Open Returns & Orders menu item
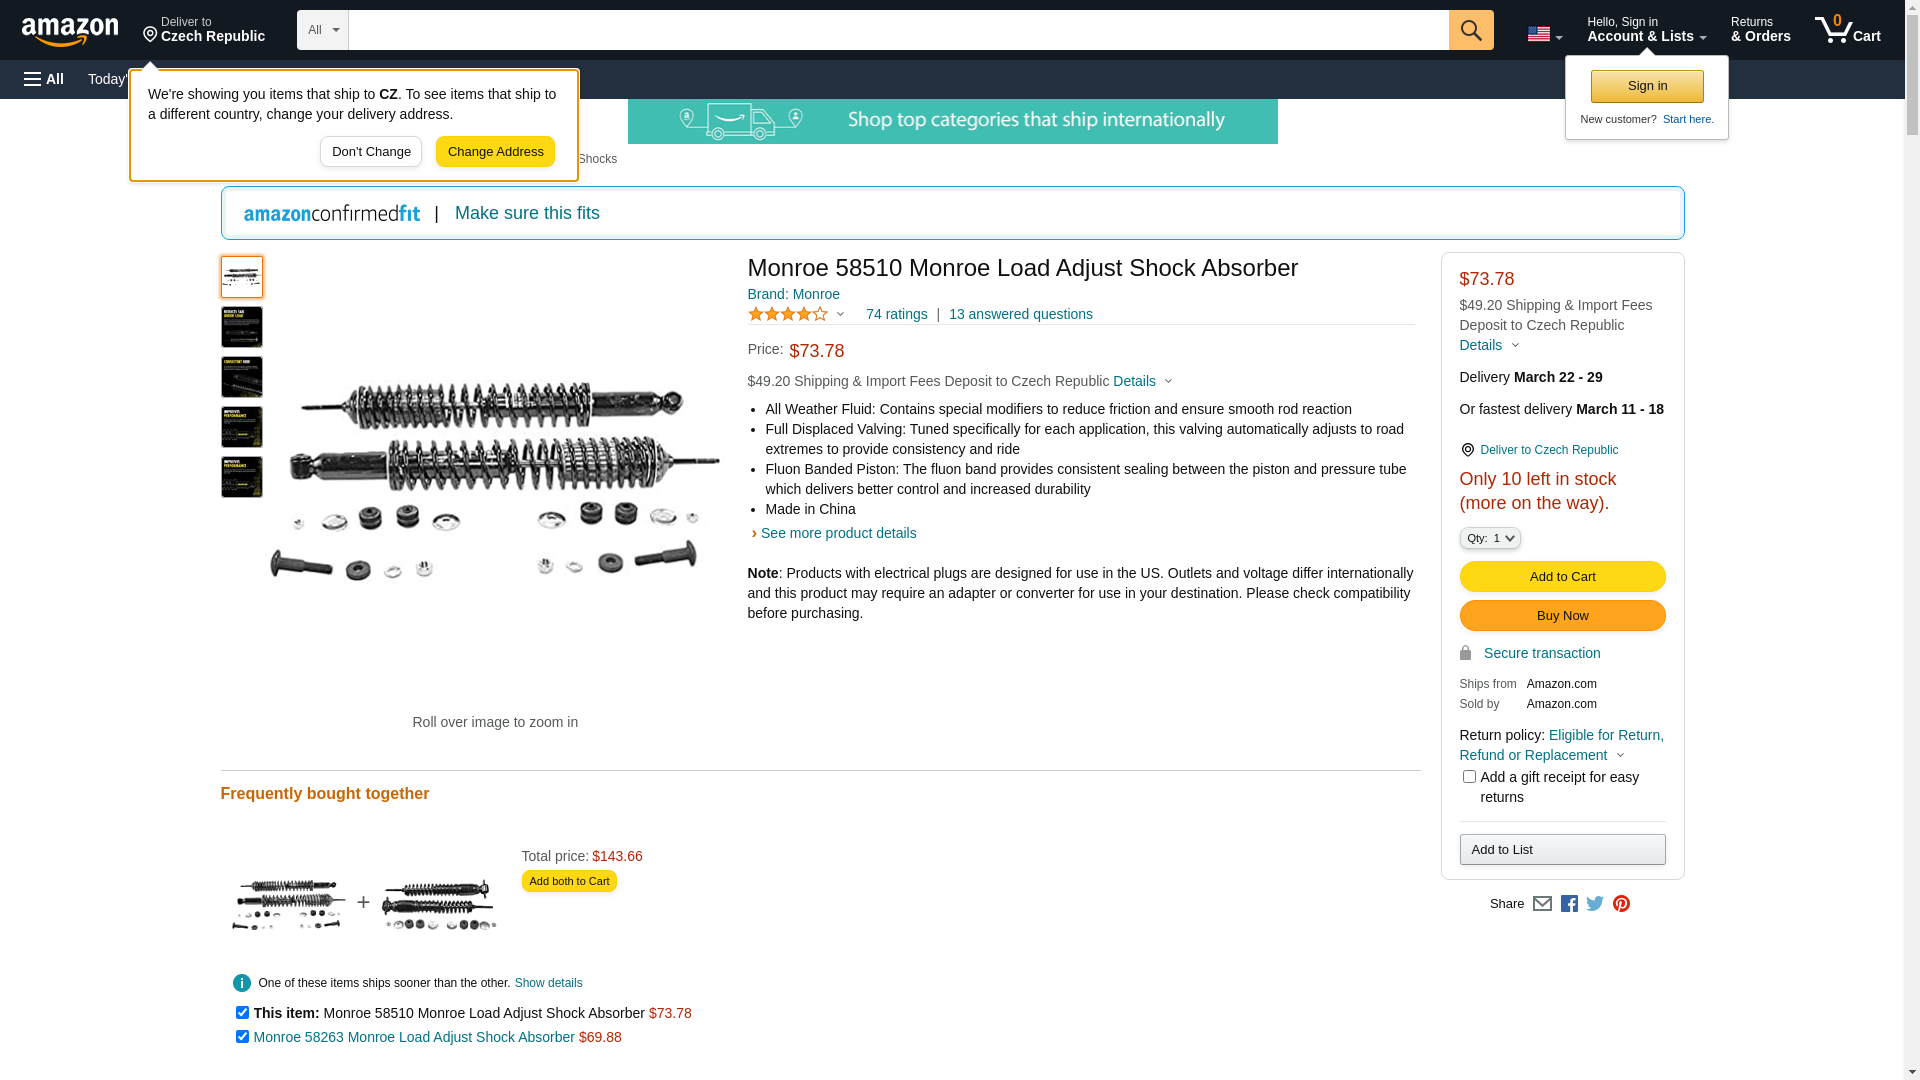The image size is (1920, 1080). coord(1760,30)
